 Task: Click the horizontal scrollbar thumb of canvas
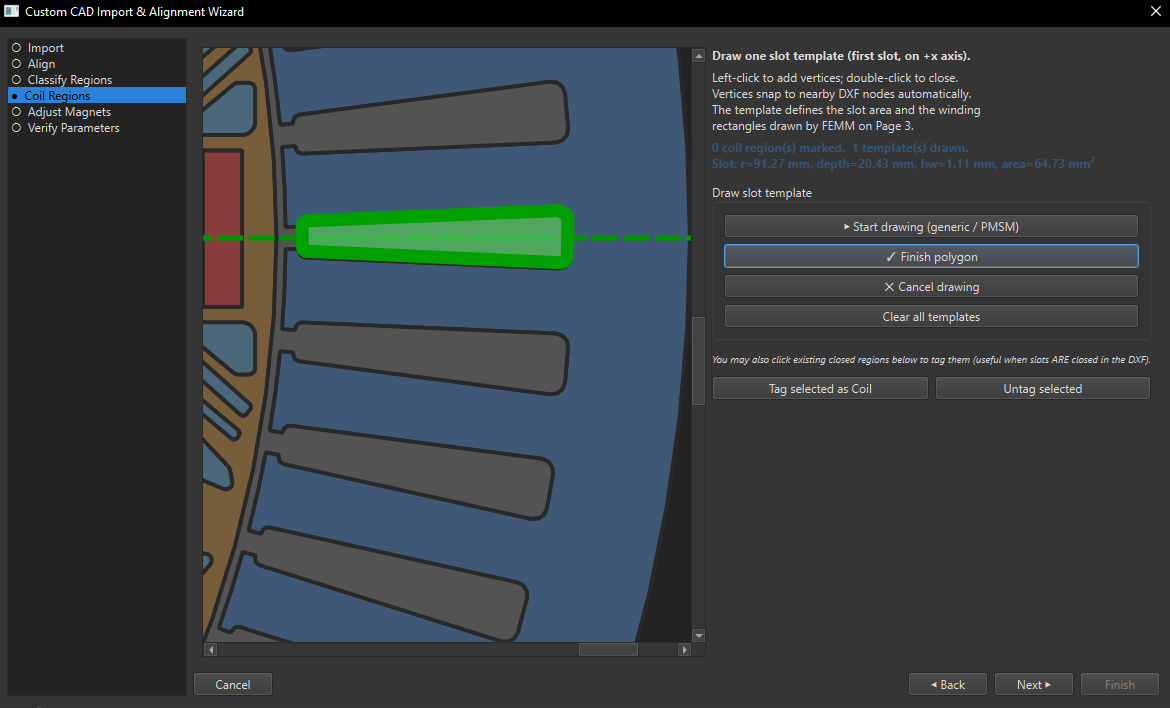[608, 650]
